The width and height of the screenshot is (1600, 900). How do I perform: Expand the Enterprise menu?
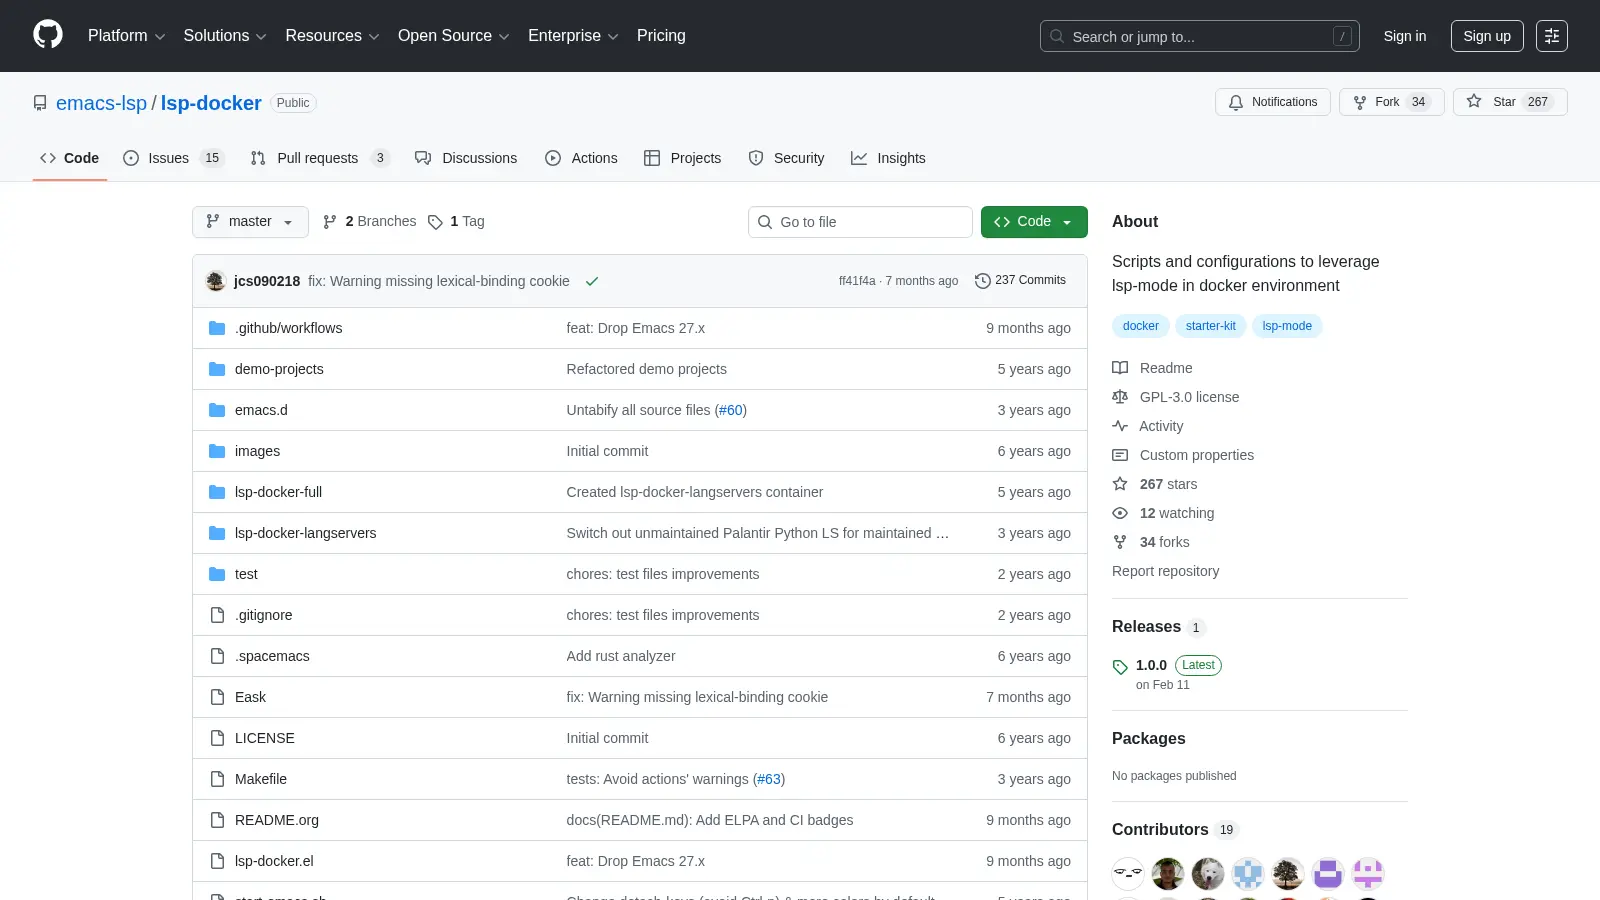click(x=573, y=36)
